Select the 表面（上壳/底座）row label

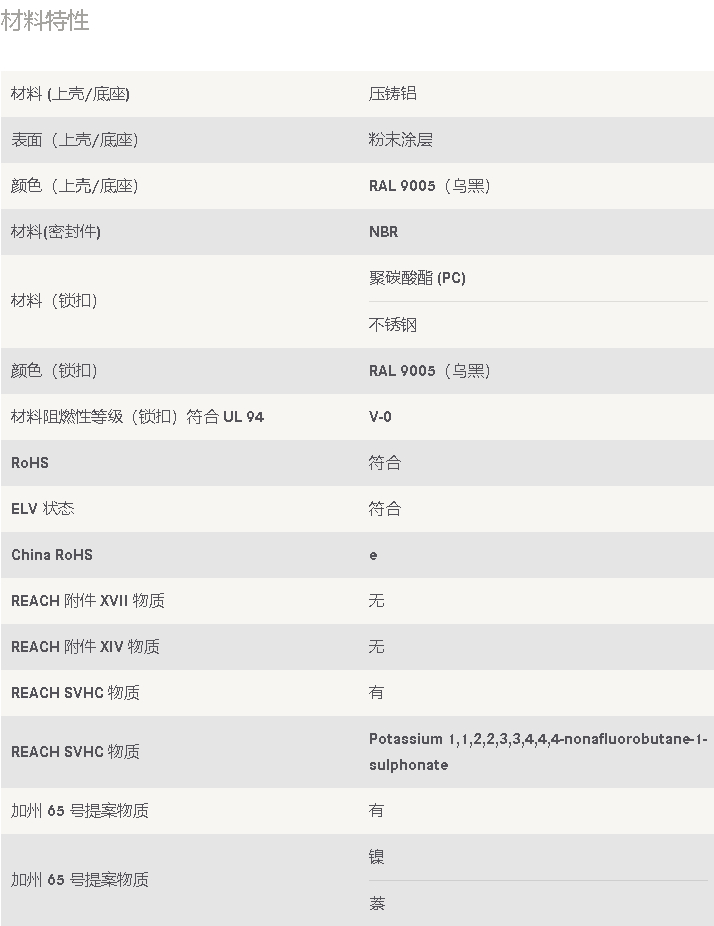click(74, 140)
